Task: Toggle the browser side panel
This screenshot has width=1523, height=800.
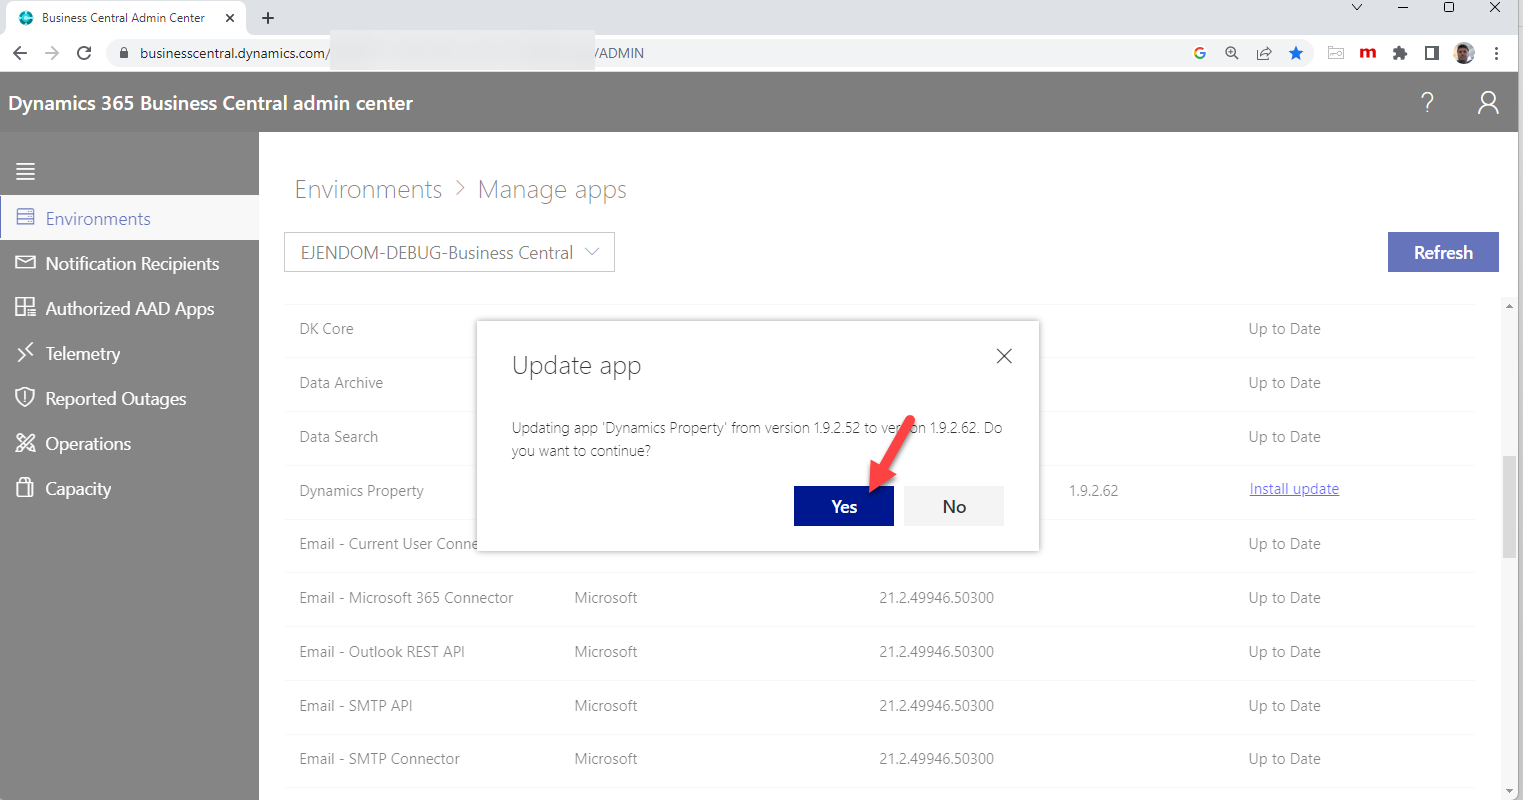Action: [x=1432, y=53]
